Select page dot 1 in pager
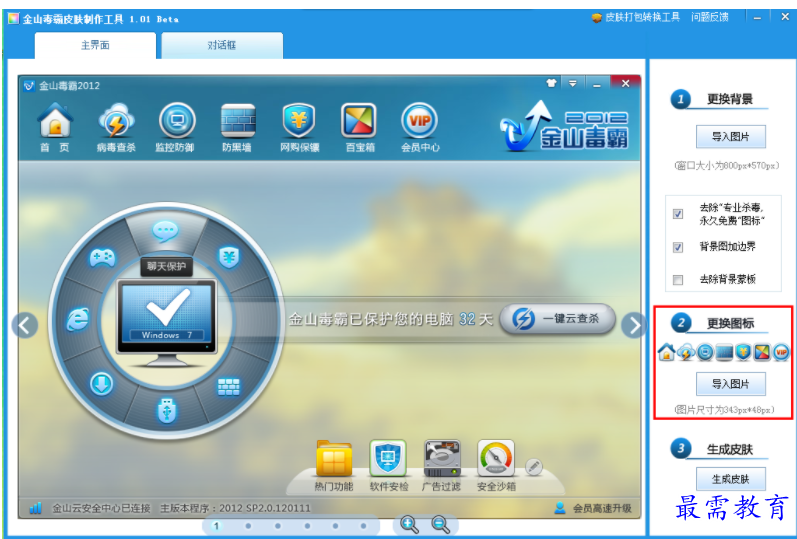797x539 pixels. click(217, 526)
